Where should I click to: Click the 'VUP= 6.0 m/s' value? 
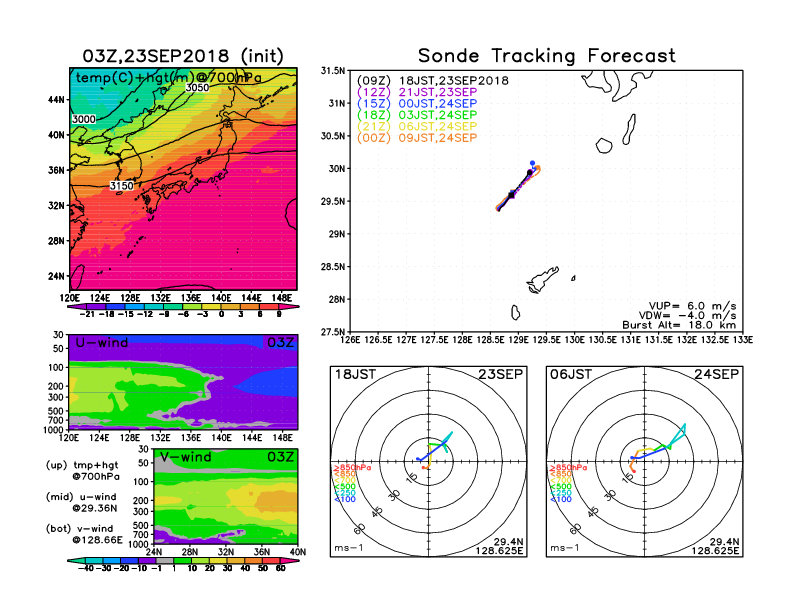point(692,306)
